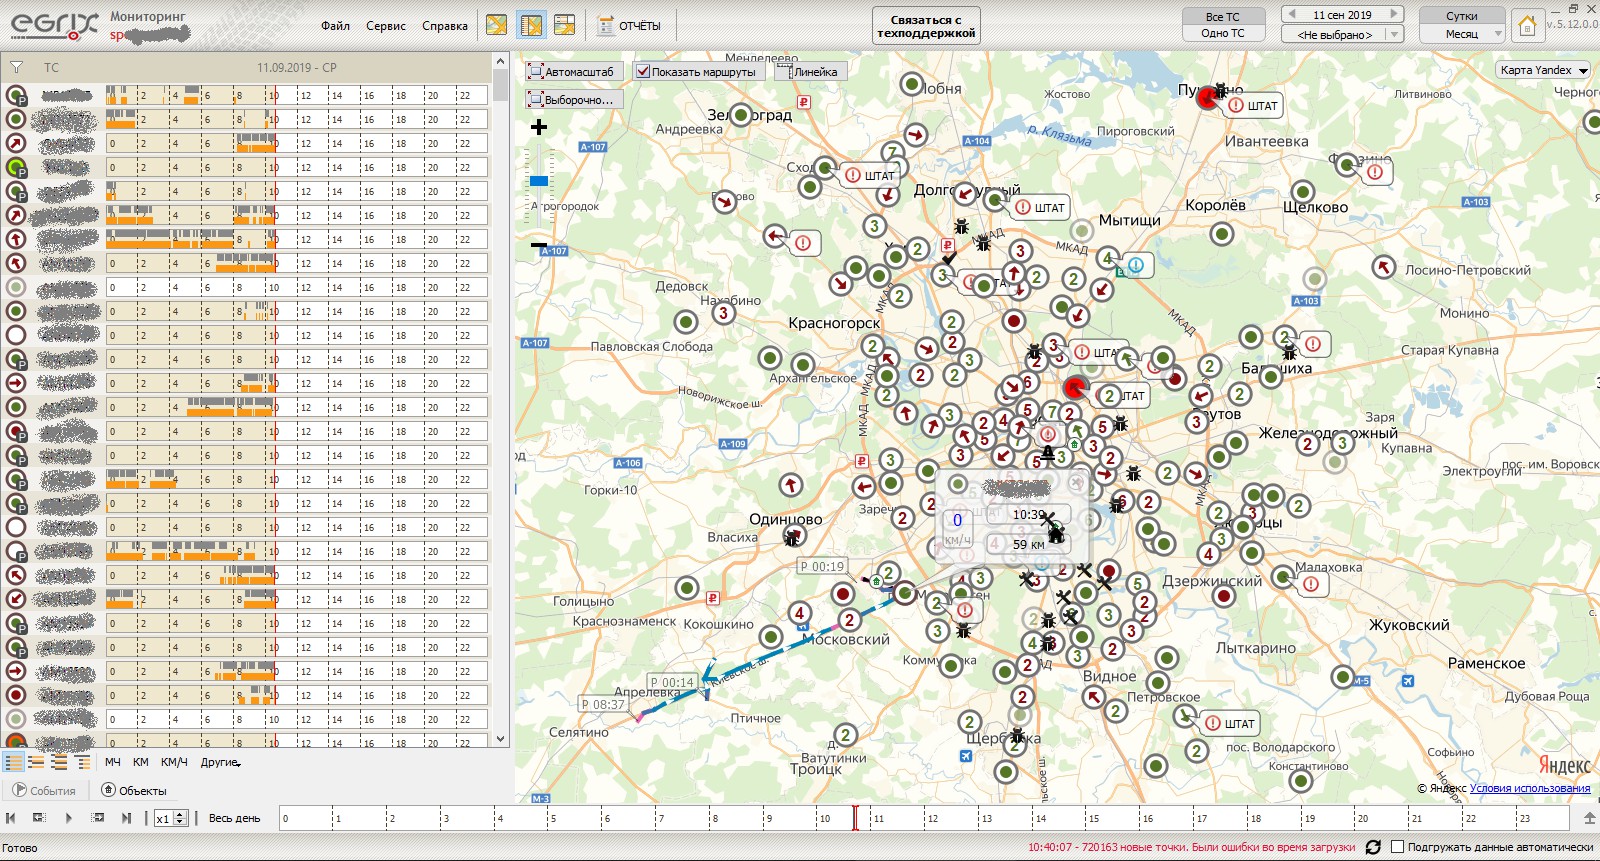Open the Условия использования link

pyautogui.click(x=1529, y=788)
